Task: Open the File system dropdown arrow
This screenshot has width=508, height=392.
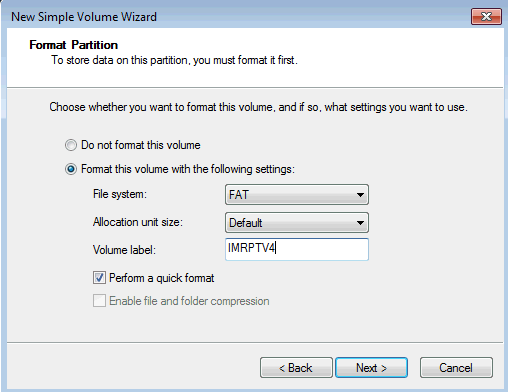Action: 360,195
